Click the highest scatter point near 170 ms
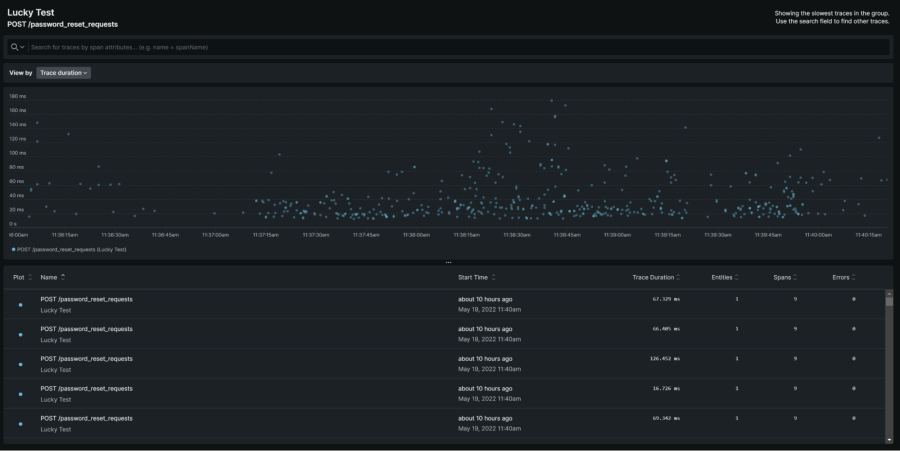This screenshot has width=900, height=451. (551, 100)
